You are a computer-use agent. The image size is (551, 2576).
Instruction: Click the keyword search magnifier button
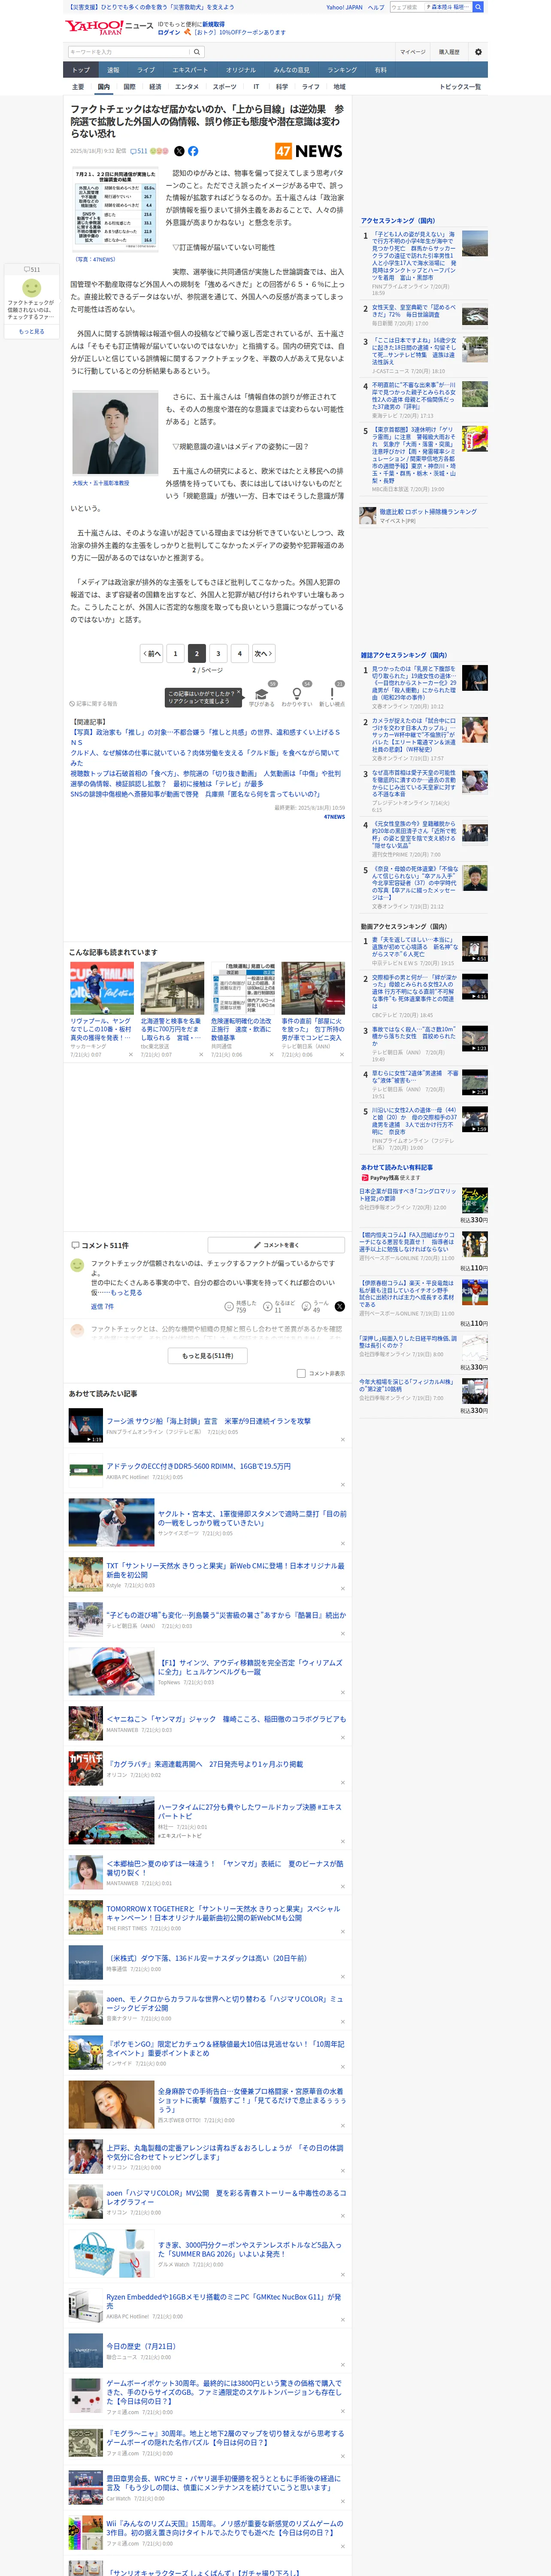tap(197, 52)
